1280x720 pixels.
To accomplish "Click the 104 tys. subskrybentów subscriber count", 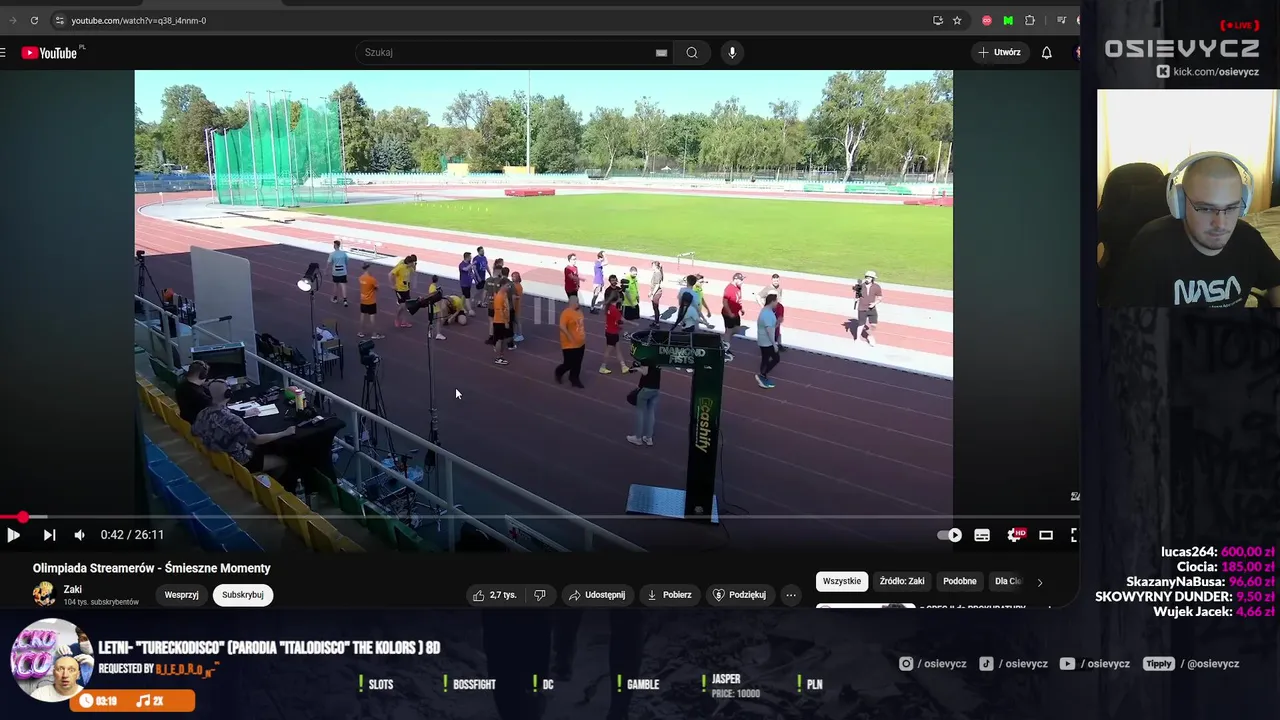I will pyautogui.click(x=101, y=602).
